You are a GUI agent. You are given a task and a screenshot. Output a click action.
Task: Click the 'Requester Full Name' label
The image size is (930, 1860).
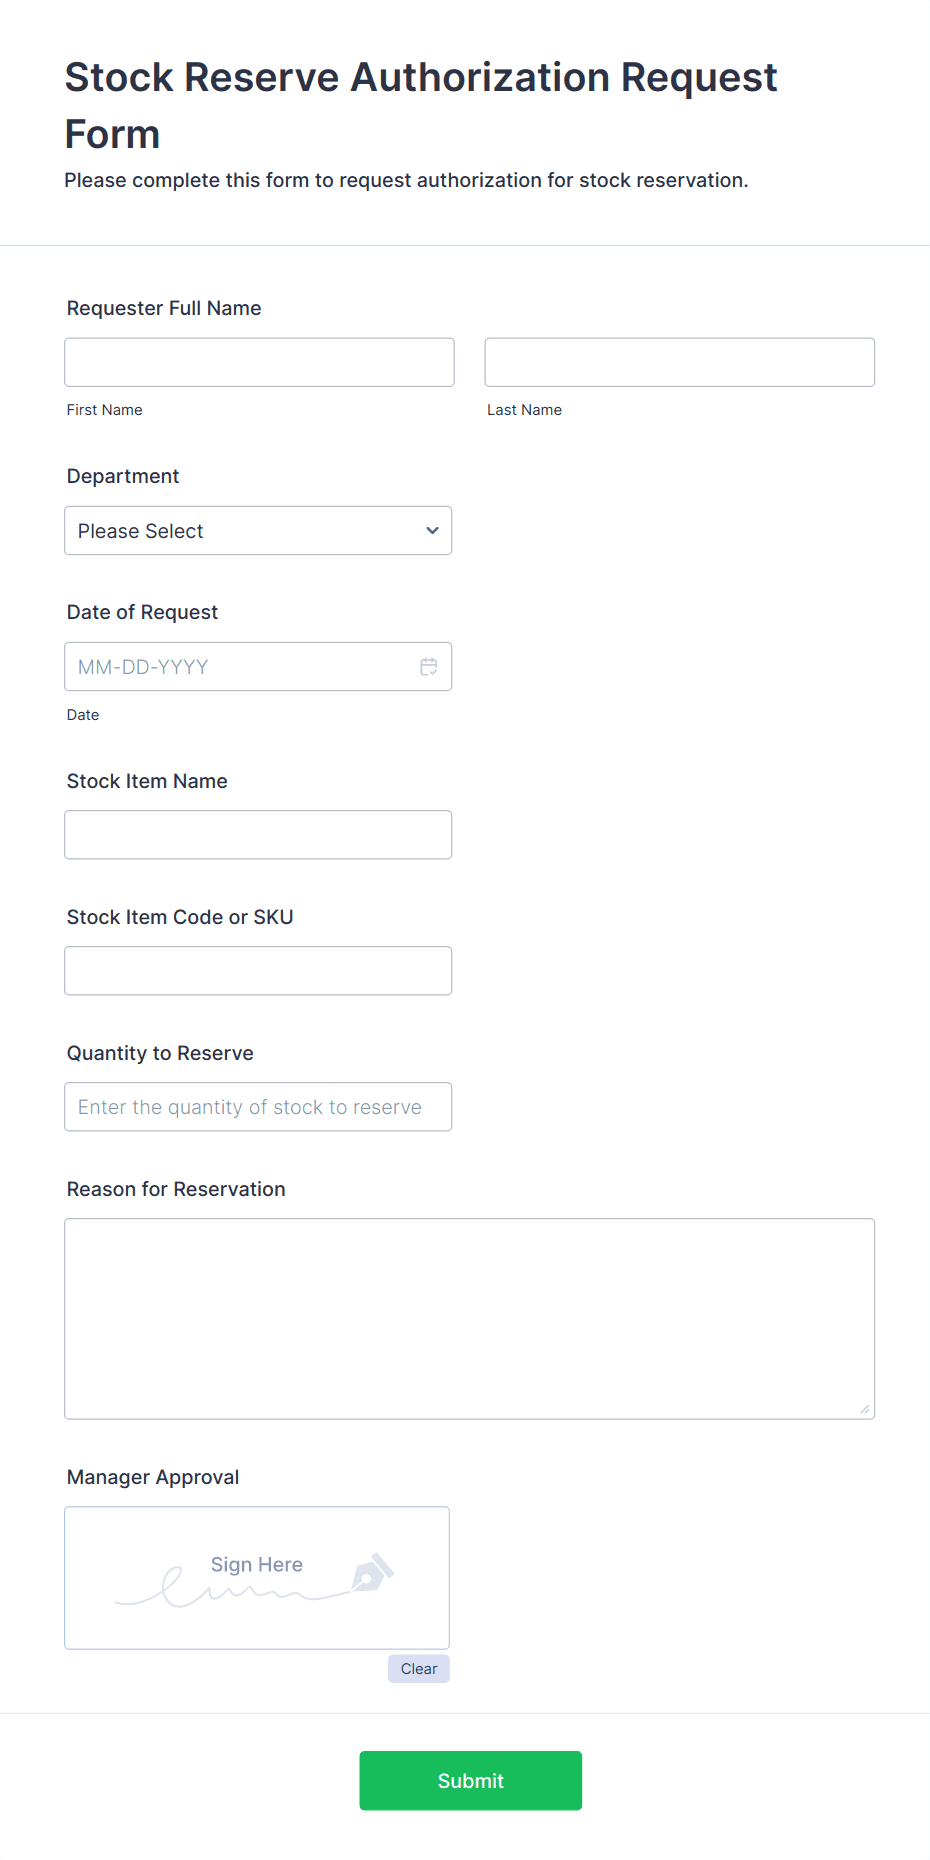pyautogui.click(x=164, y=308)
